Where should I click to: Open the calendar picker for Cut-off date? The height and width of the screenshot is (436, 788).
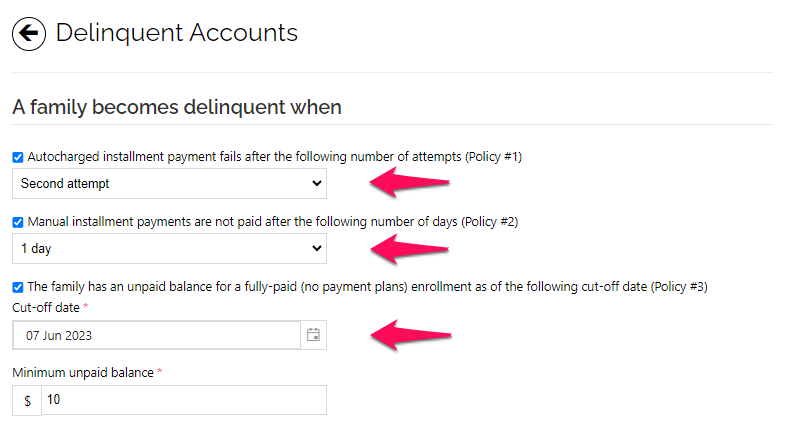[x=314, y=335]
